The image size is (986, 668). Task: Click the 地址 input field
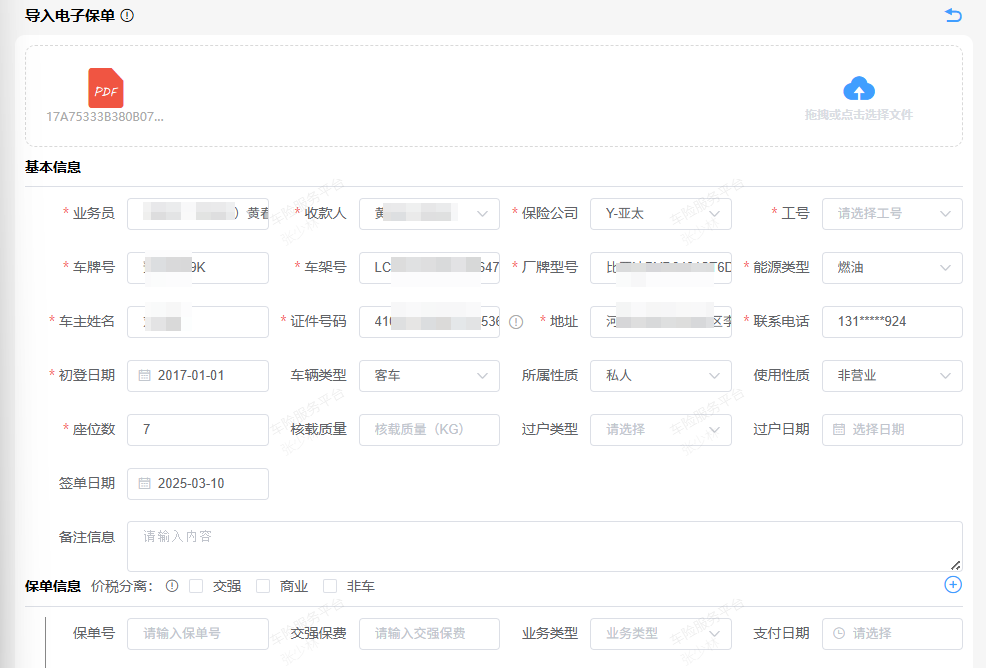[661, 322]
